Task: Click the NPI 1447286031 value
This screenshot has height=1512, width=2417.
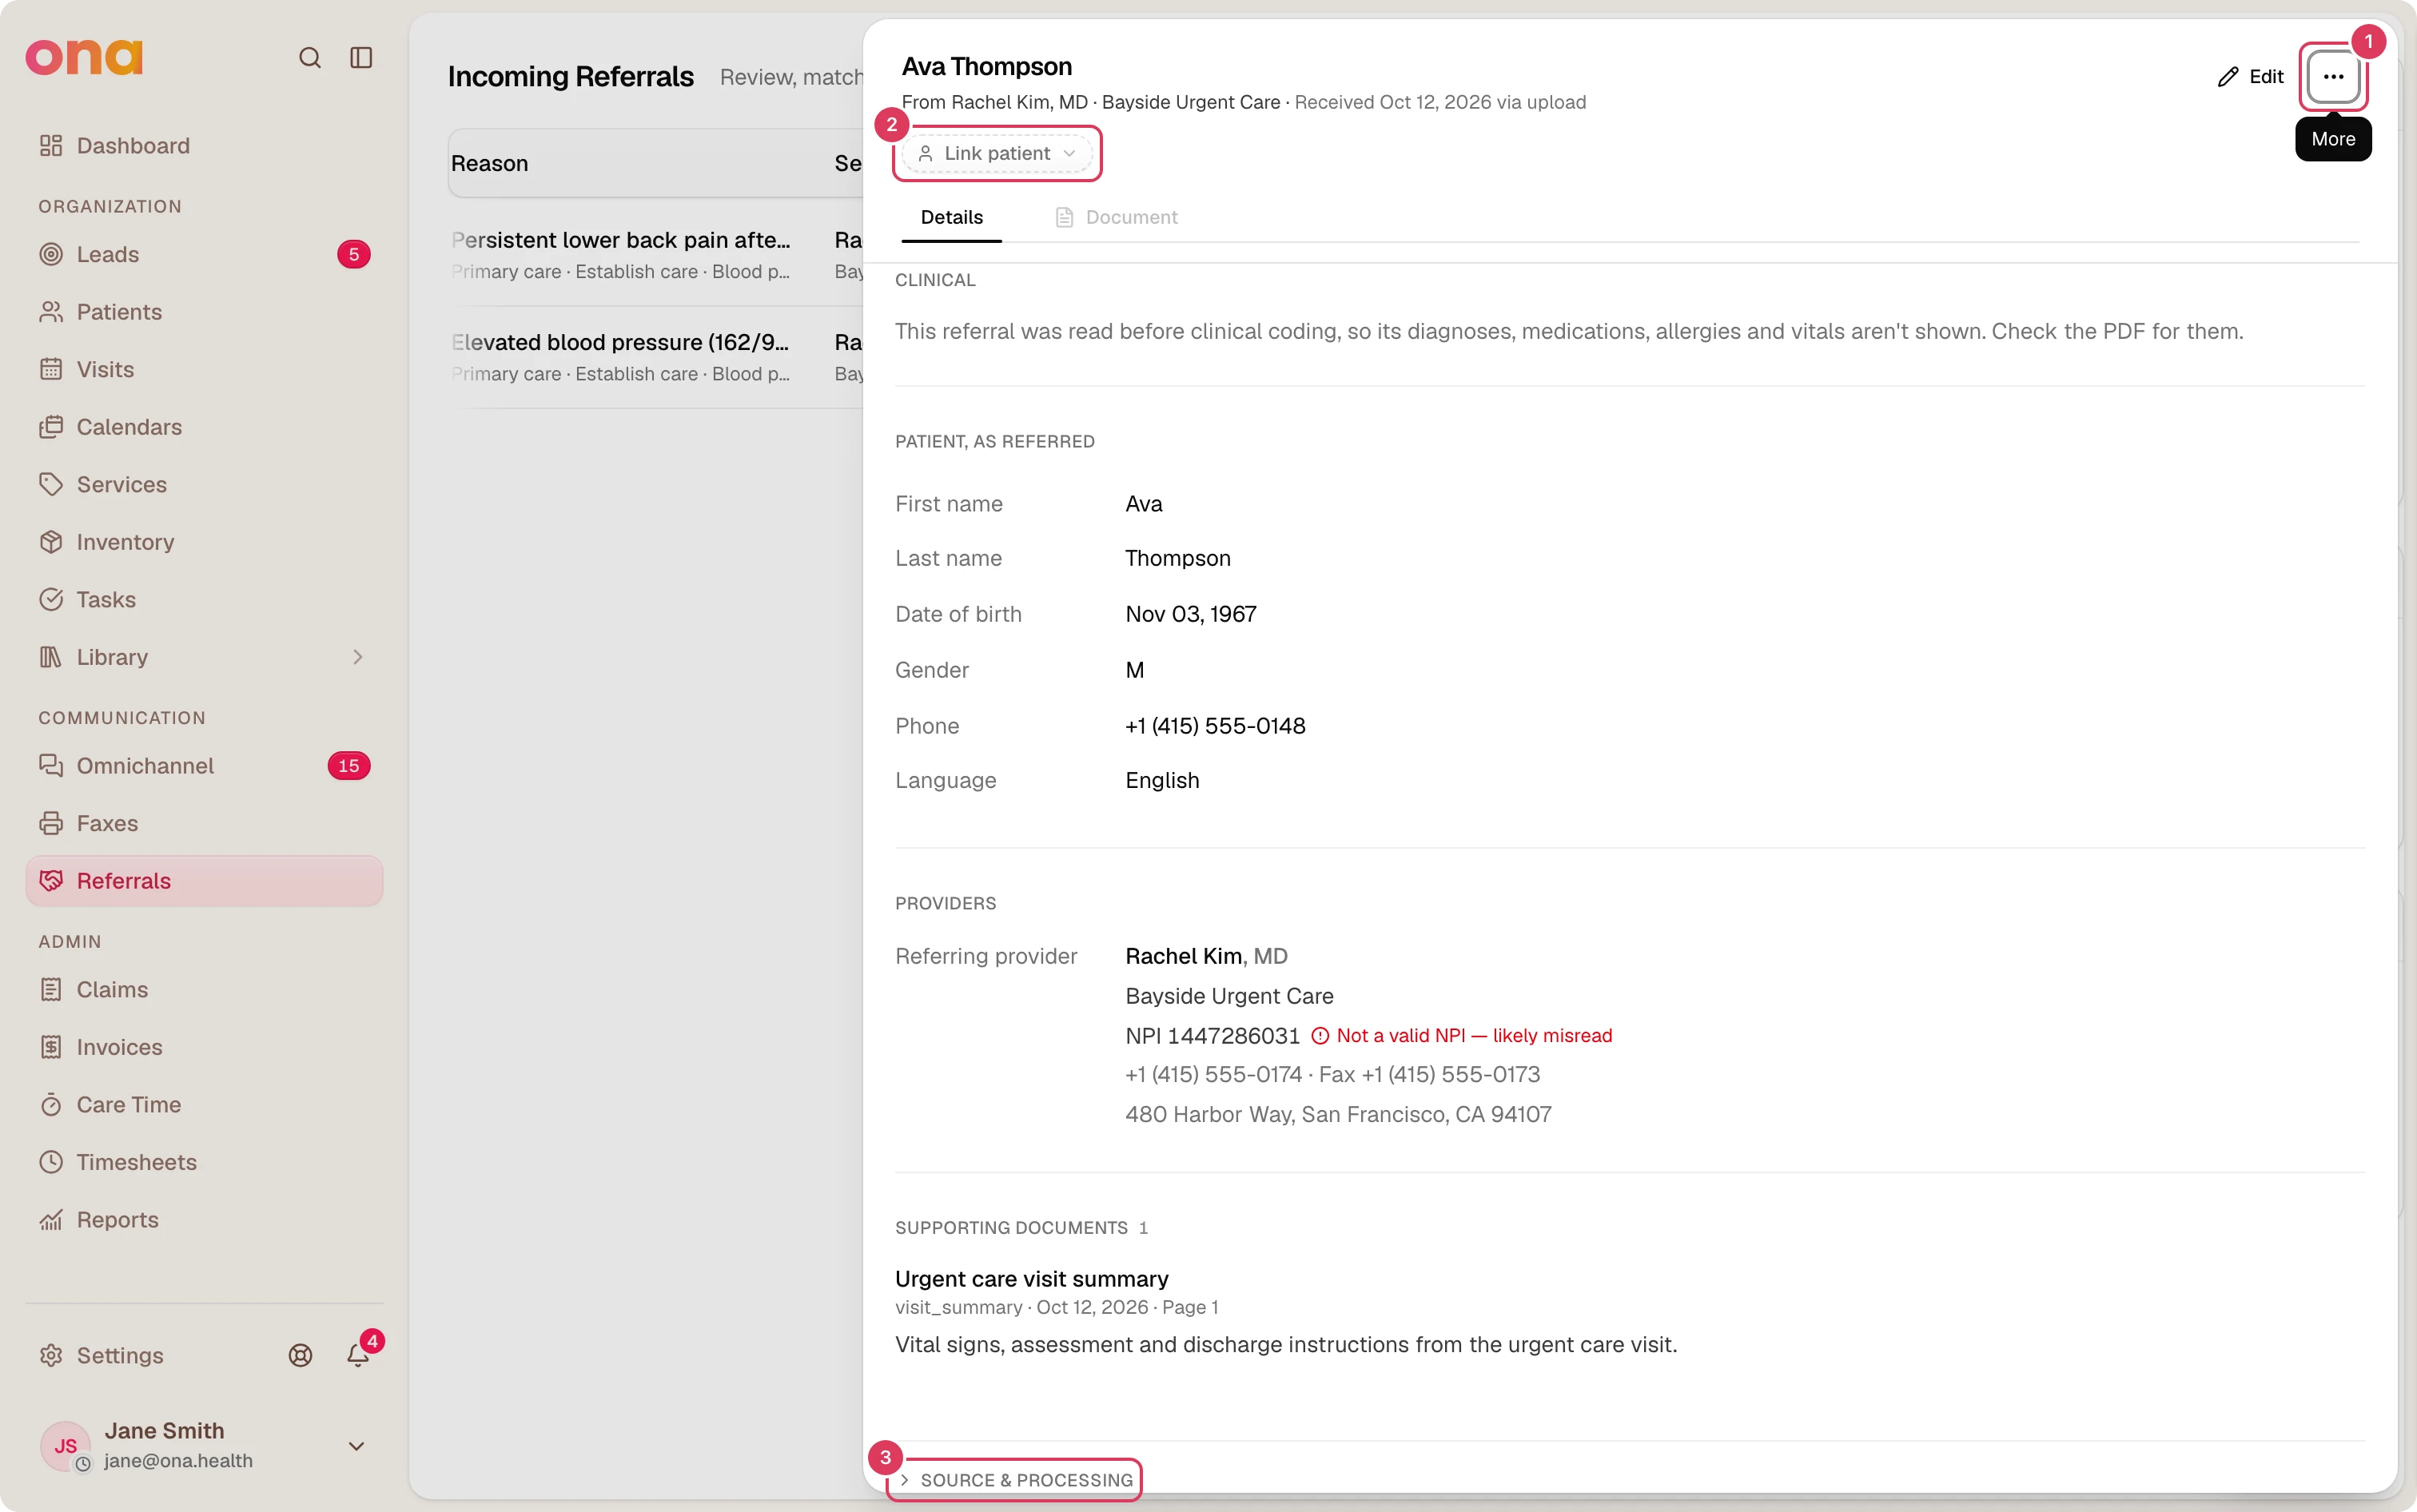Action: (1212, 1035)
